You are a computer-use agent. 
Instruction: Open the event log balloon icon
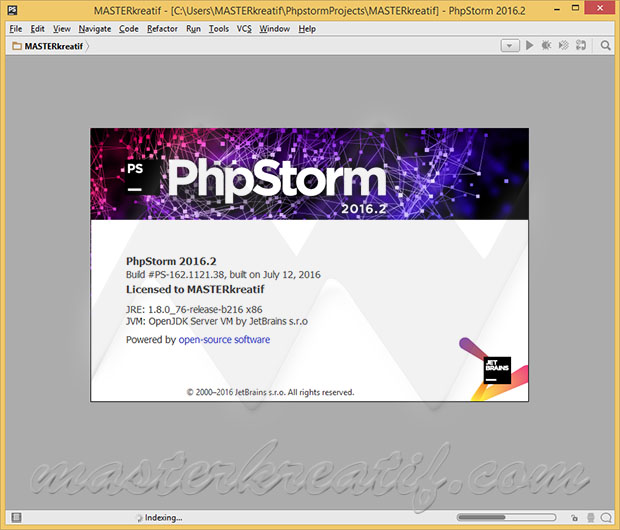click(x=606, y=517)
